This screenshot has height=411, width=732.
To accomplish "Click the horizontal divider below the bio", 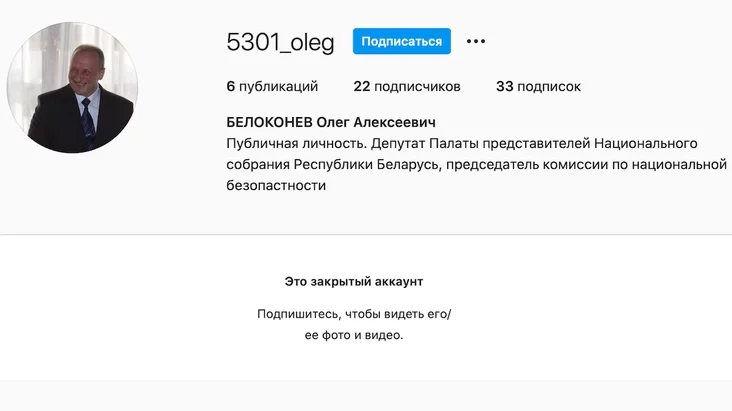I will [x=366, y=234].
